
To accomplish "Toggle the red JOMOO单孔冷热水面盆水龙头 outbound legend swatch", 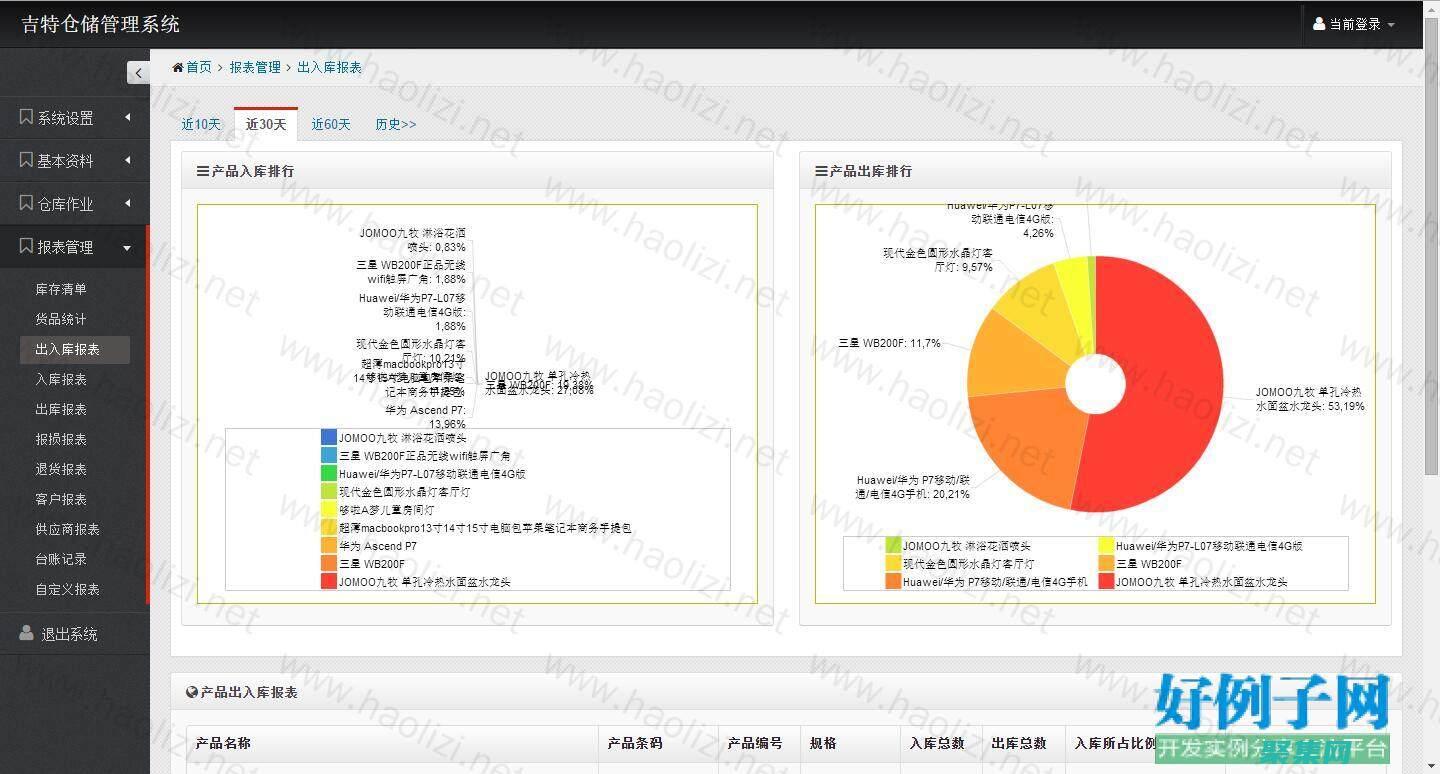I will (1106, 581).
